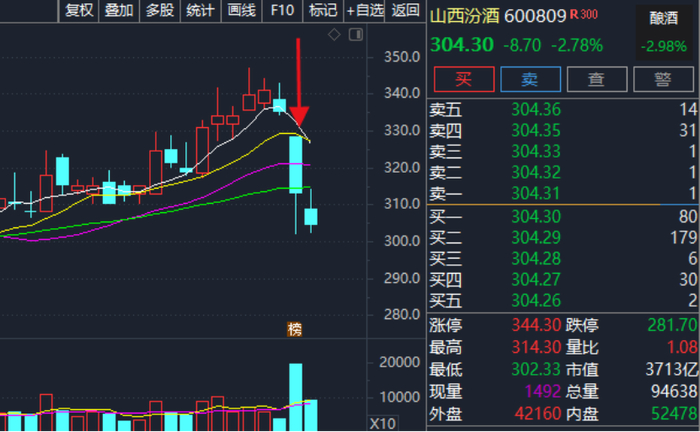Click current price 304.30 in header
The height and width of the screenshot is (432, 700).
(x=462, y=45)
